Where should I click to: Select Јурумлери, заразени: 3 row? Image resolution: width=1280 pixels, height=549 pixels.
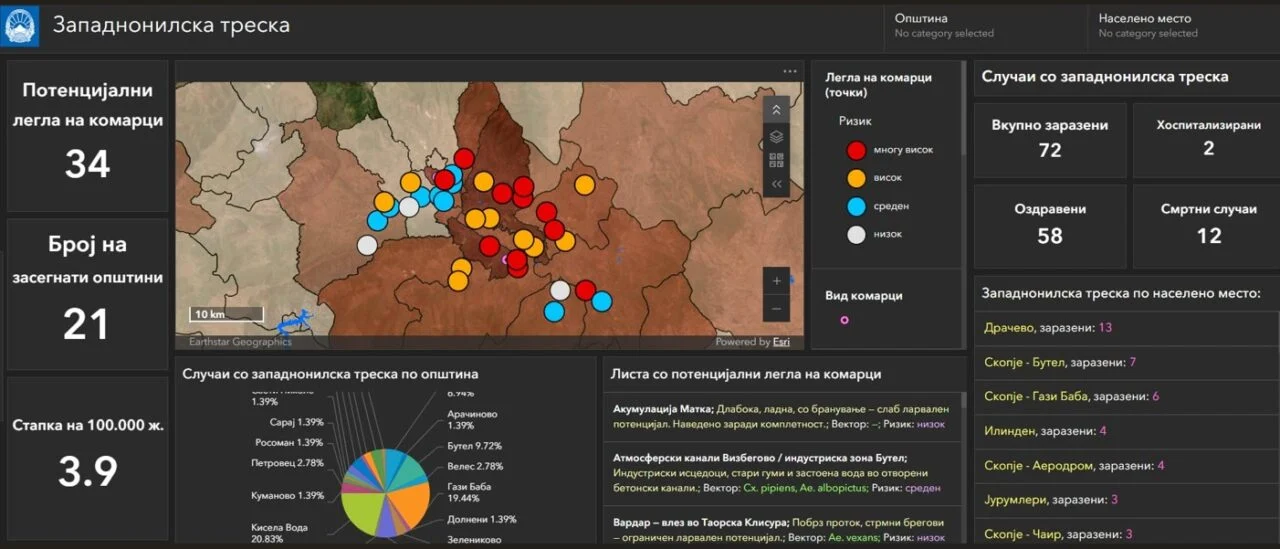point(1125,499)
